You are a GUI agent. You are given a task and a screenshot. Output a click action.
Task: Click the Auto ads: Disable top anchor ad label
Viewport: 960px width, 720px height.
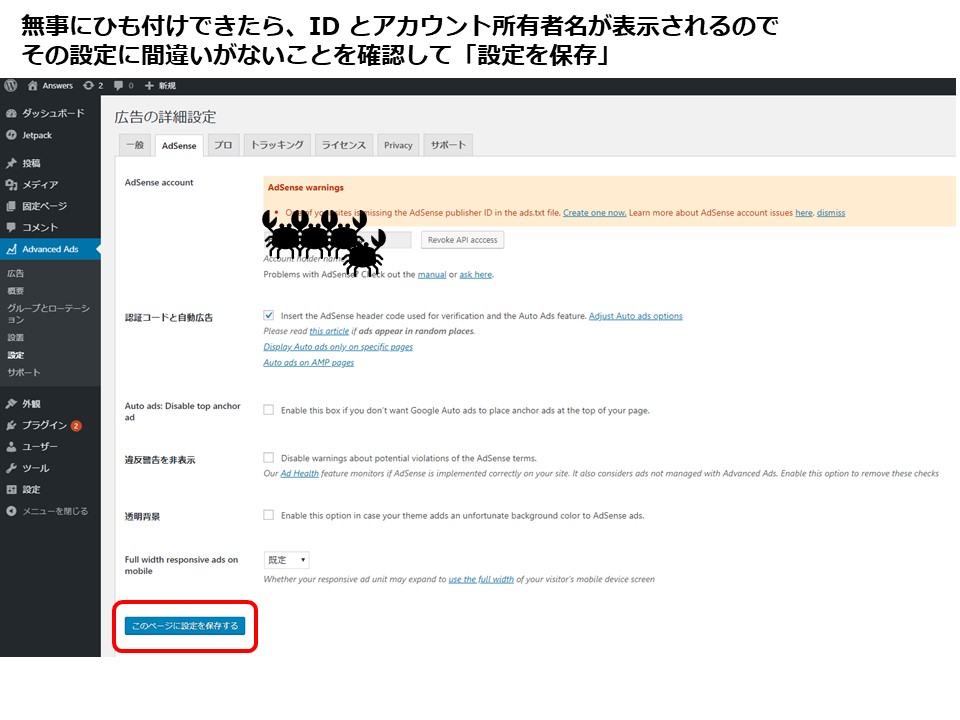[x=182, y=411]
